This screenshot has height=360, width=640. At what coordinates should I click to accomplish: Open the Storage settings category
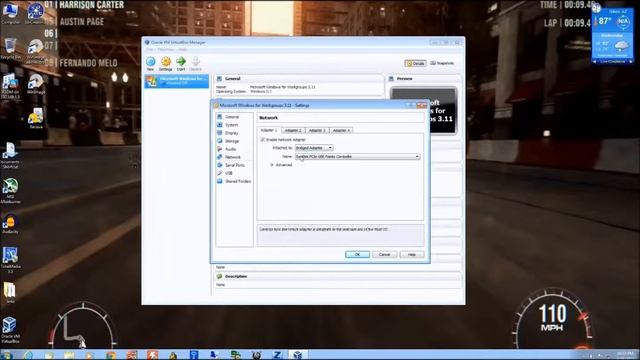pyautogui.click(x=232, y=141)
